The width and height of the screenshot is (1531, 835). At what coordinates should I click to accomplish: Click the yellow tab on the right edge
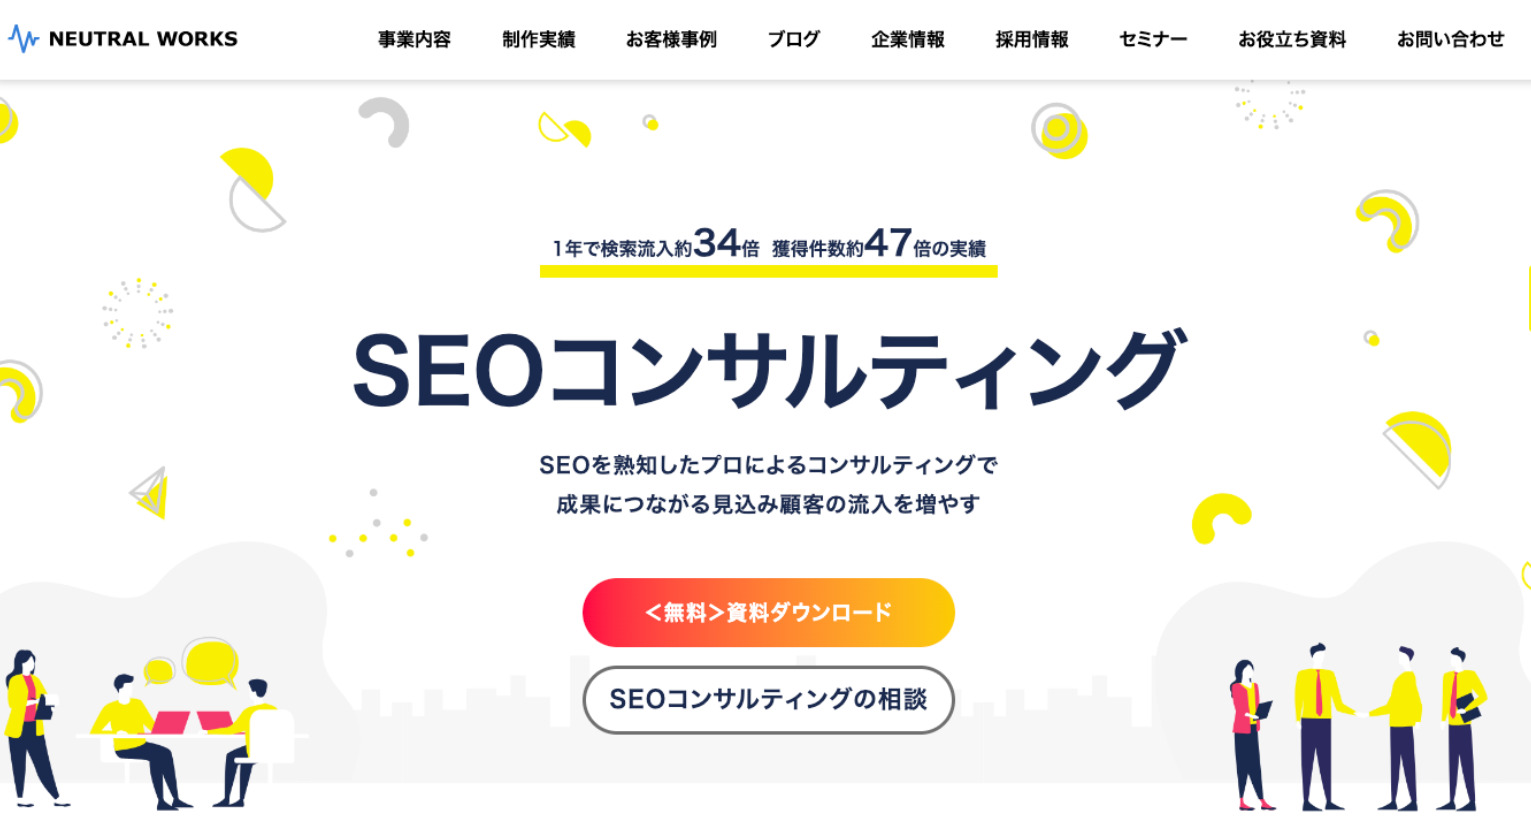(1527, 300)
